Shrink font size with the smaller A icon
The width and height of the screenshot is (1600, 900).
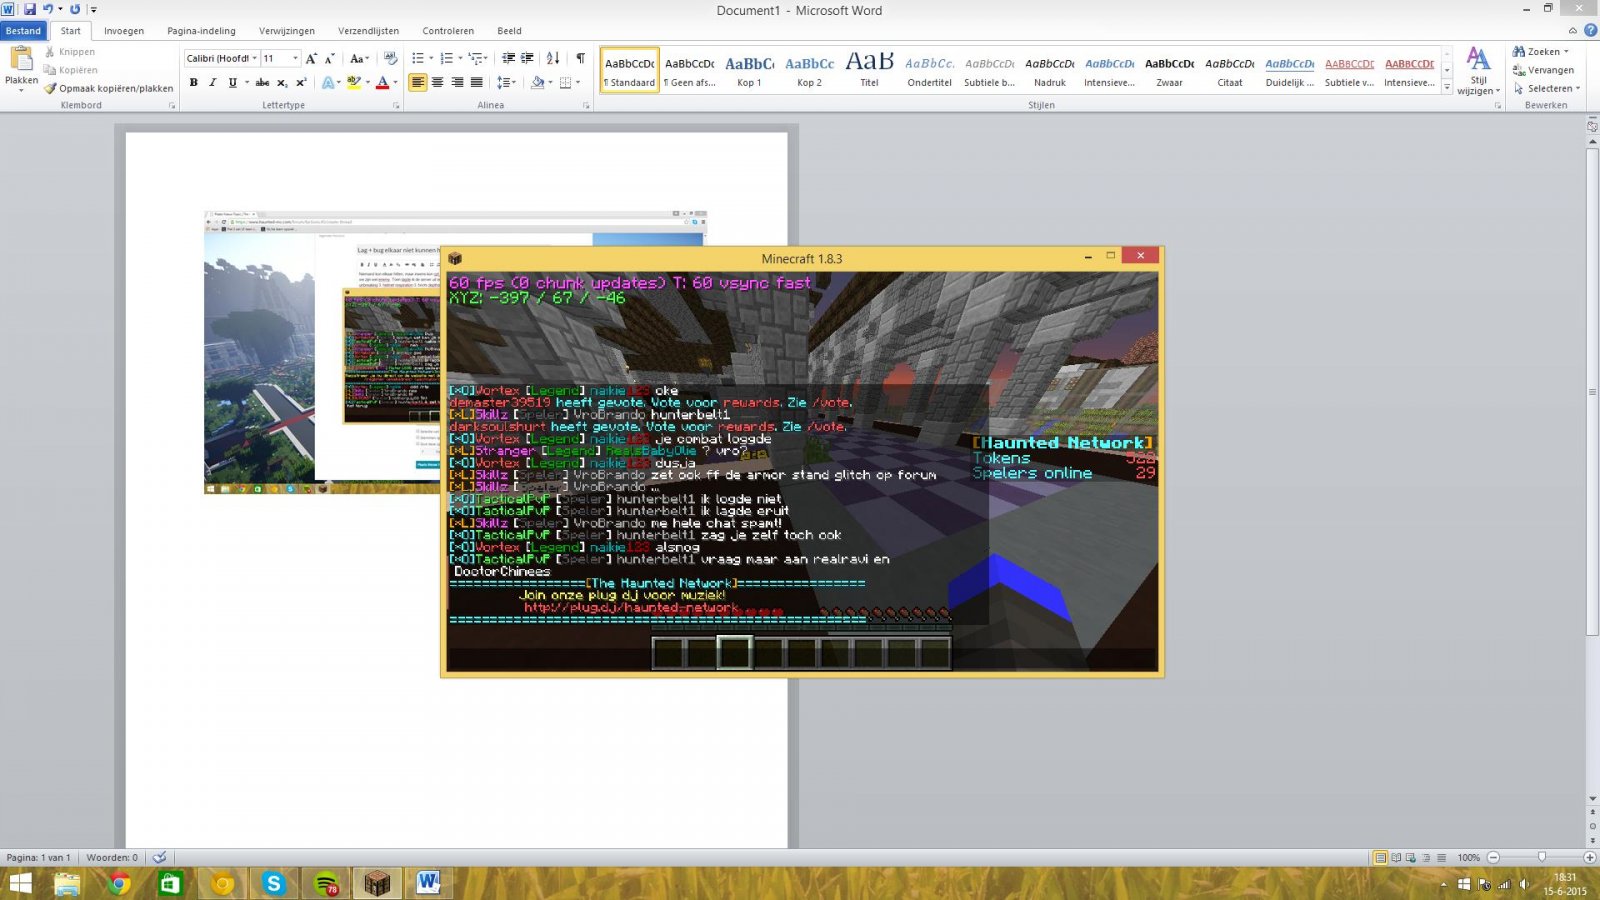pyautogui.click(x=329, y=58)
